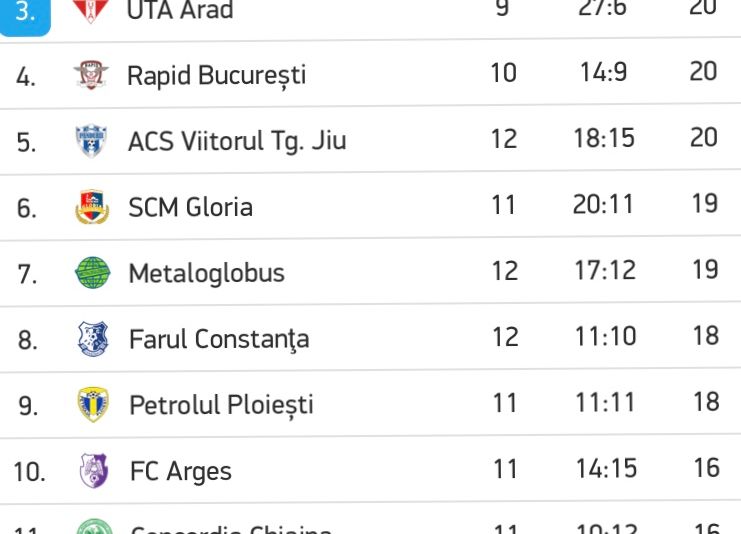Viewport: 741px width, 534px height.
Task: Select the FC Arges purple crest
Action: (x=94, y=471)
